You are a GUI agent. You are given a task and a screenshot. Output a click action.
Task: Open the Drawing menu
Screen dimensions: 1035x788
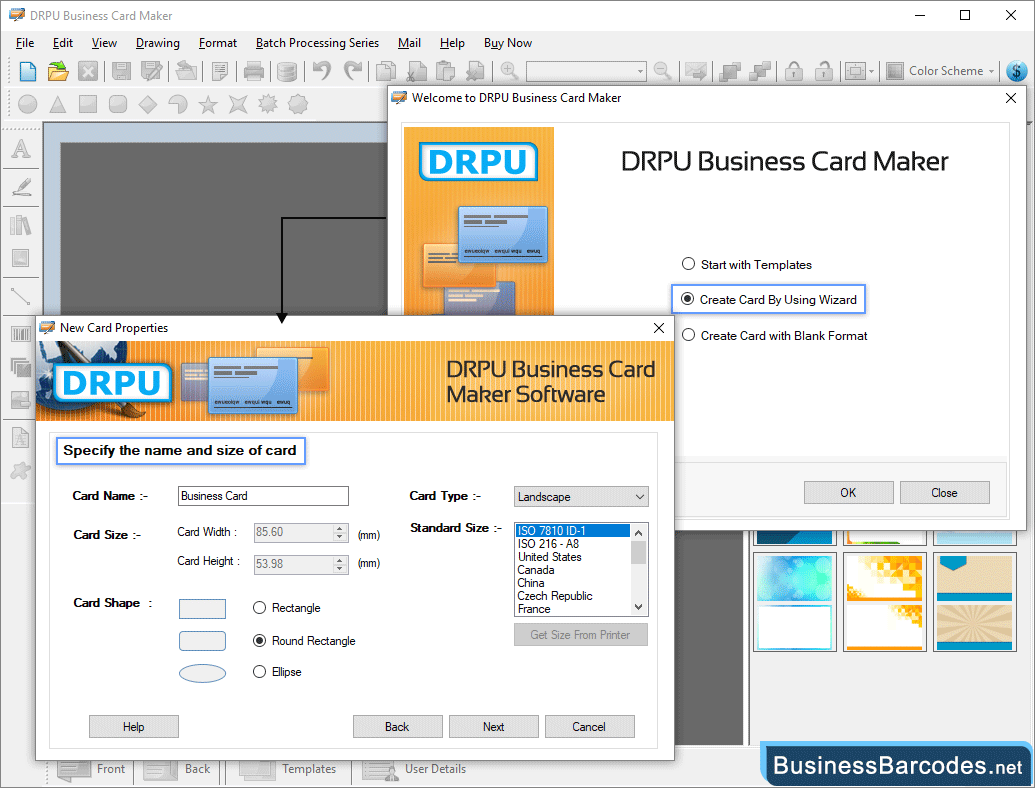[x=158, y=43]
